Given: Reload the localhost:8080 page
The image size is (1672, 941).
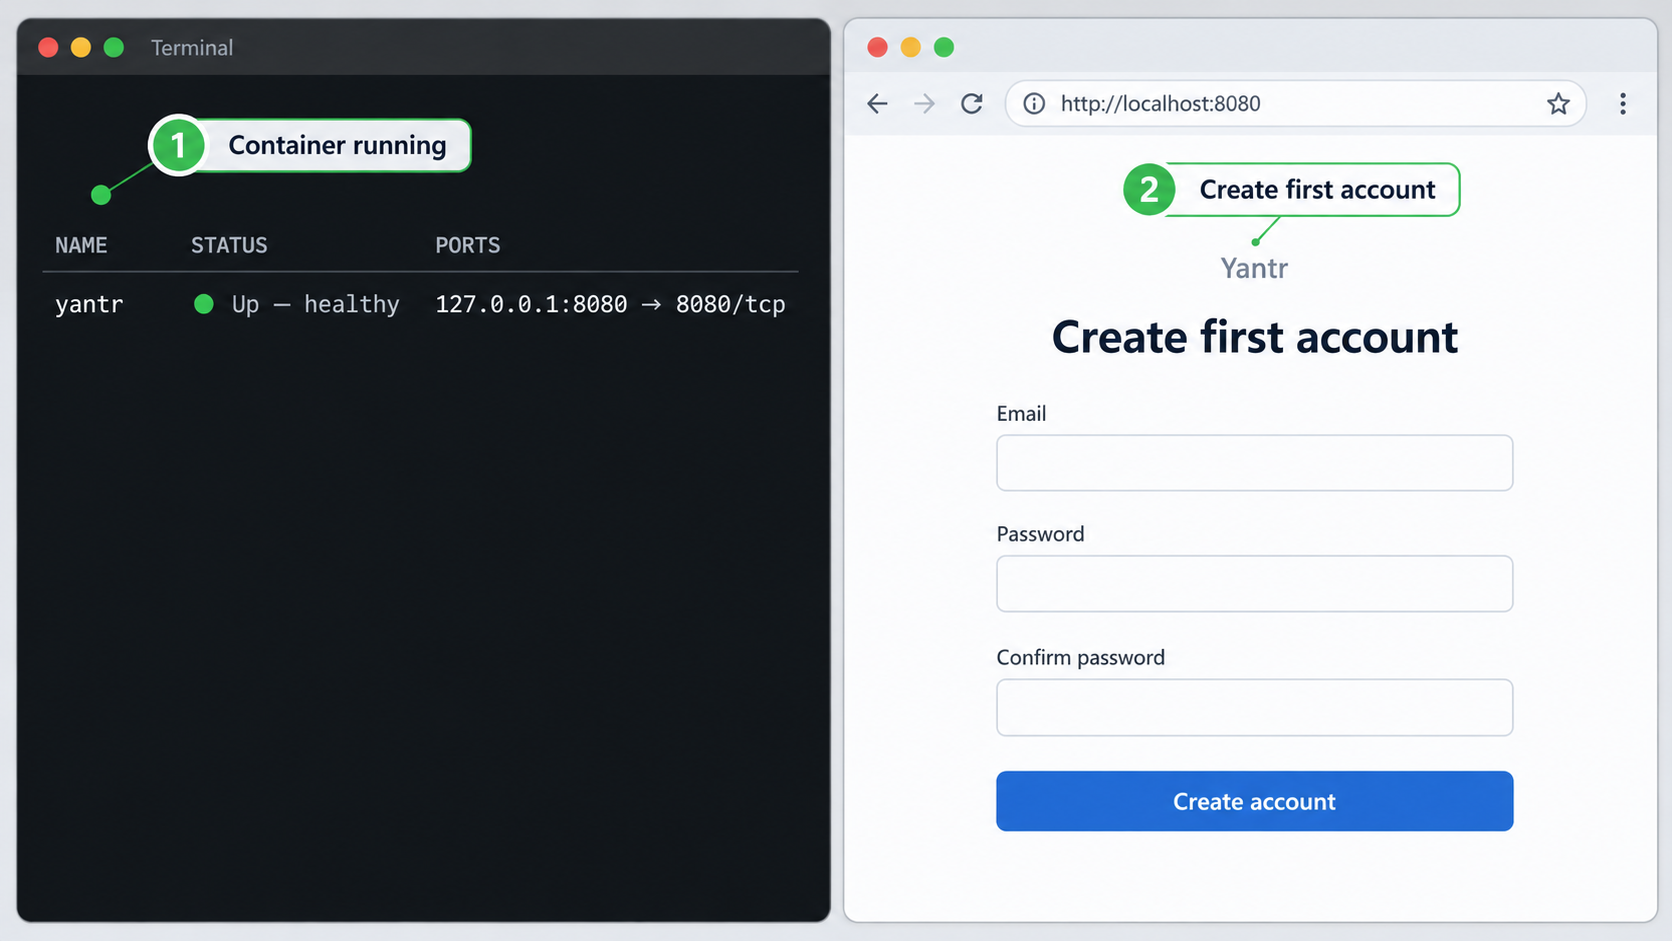Looking at the screenshot, I should (x=972, y=104).
